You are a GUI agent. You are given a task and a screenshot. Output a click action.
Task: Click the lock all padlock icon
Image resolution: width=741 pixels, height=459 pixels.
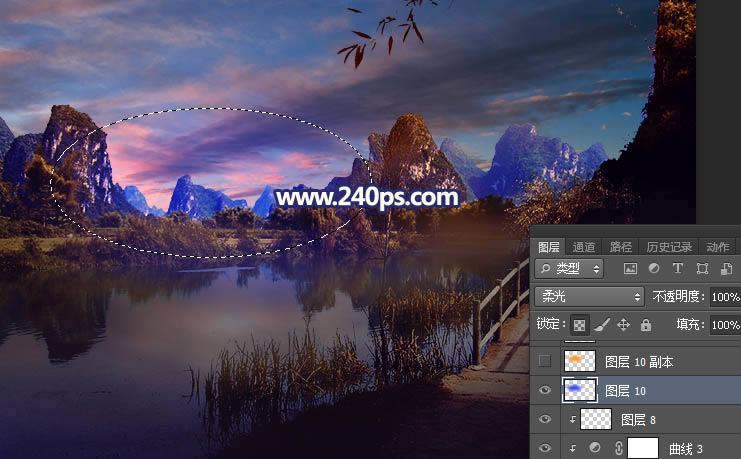[x=645, y=325]
